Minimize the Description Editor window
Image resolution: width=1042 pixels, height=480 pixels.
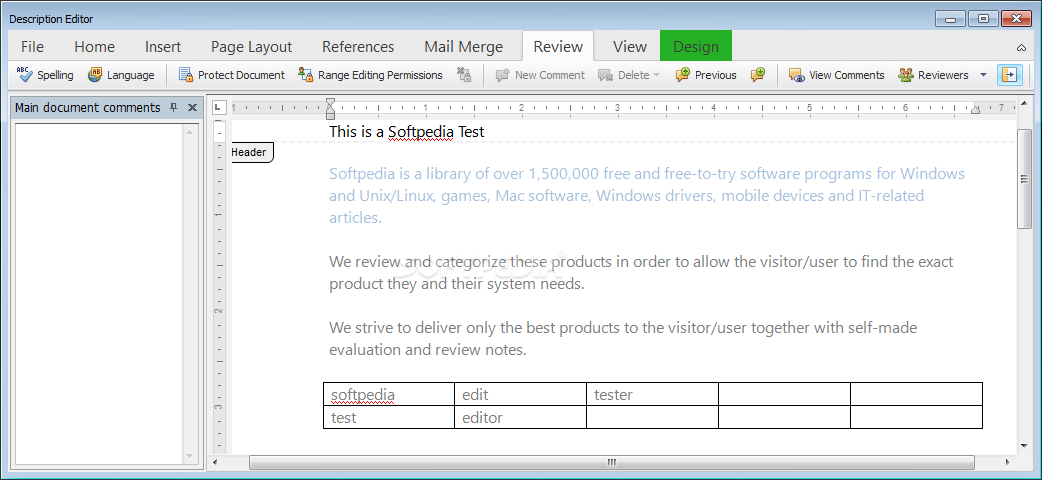tap(950, 19)
